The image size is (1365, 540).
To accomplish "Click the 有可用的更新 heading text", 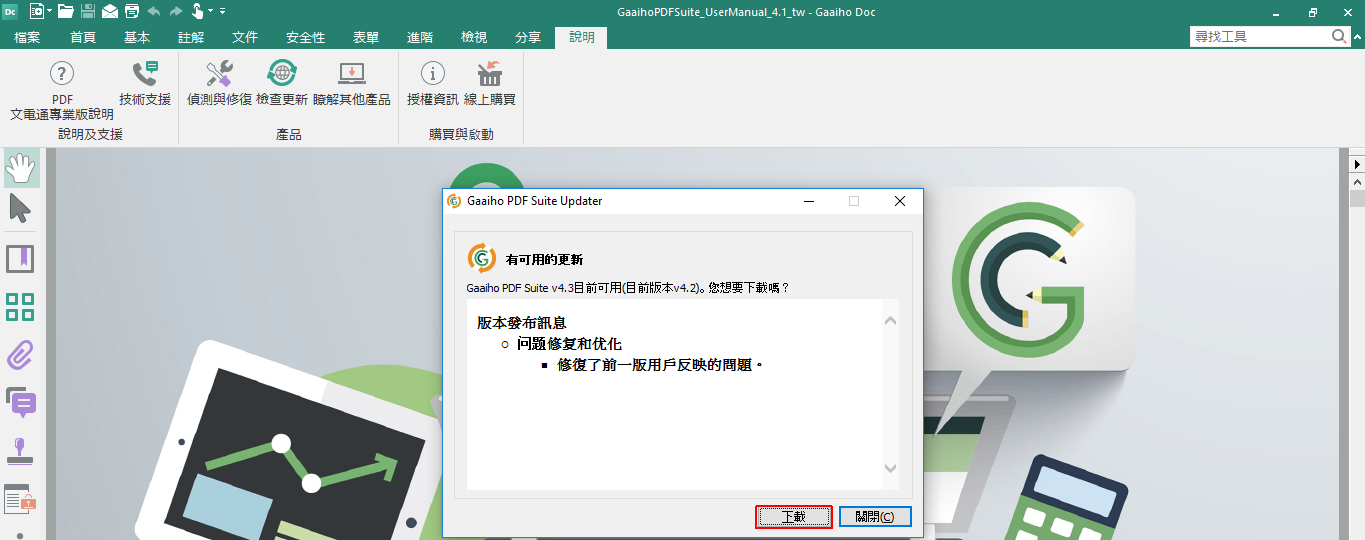I will [544, 260].
